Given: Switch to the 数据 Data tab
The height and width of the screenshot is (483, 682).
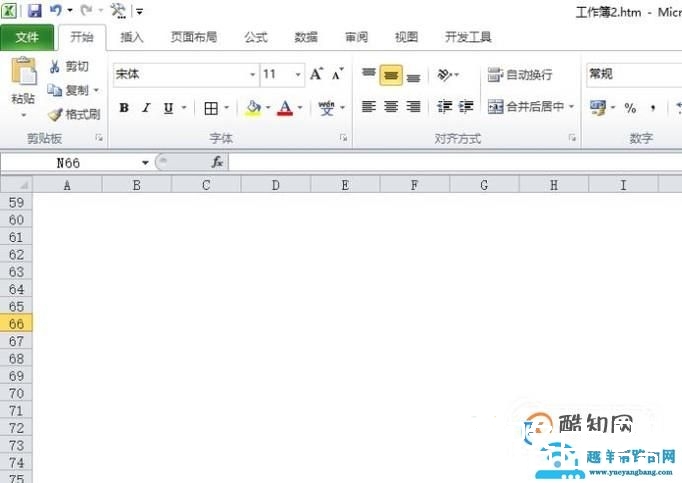Looking at the screenshot, I should click(x=306, y=37).
